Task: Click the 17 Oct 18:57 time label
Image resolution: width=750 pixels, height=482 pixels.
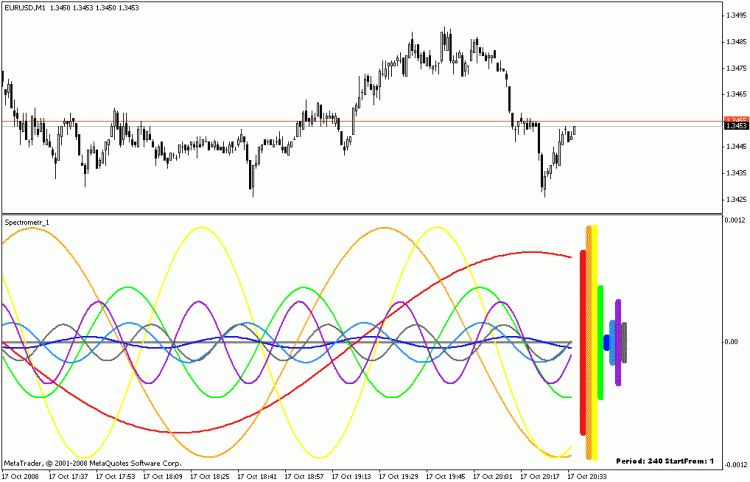Action: [304, 477]
